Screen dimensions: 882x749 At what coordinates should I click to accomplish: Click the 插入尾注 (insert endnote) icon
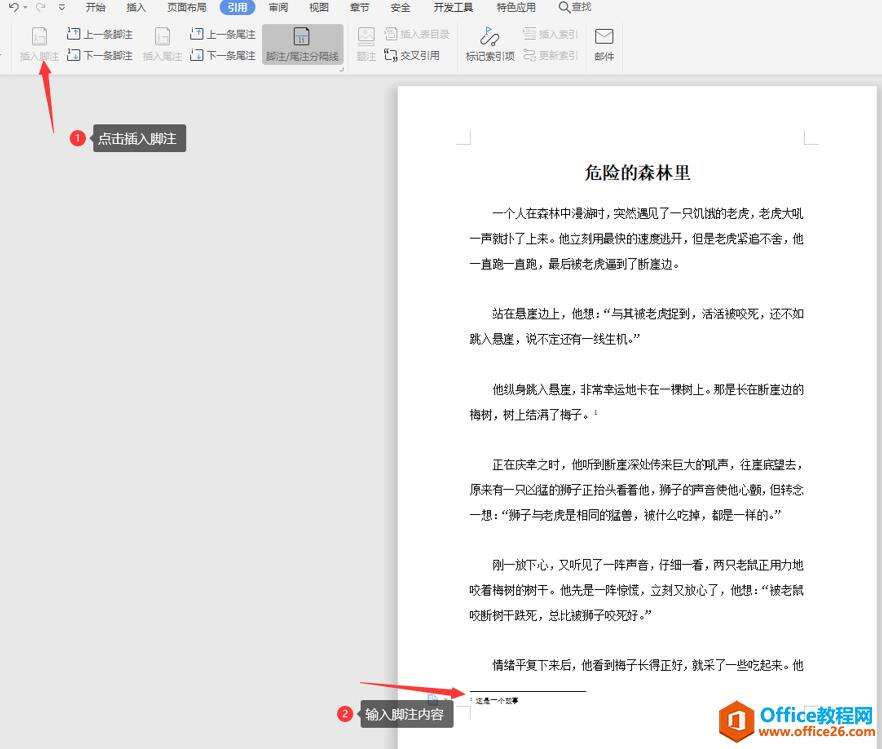[x=163, y=37]
